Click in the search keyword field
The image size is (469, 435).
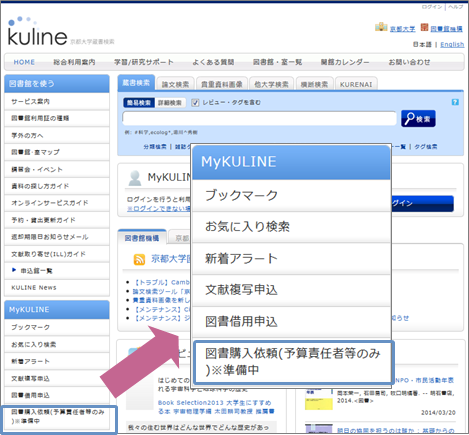click(x=260, y=118)
